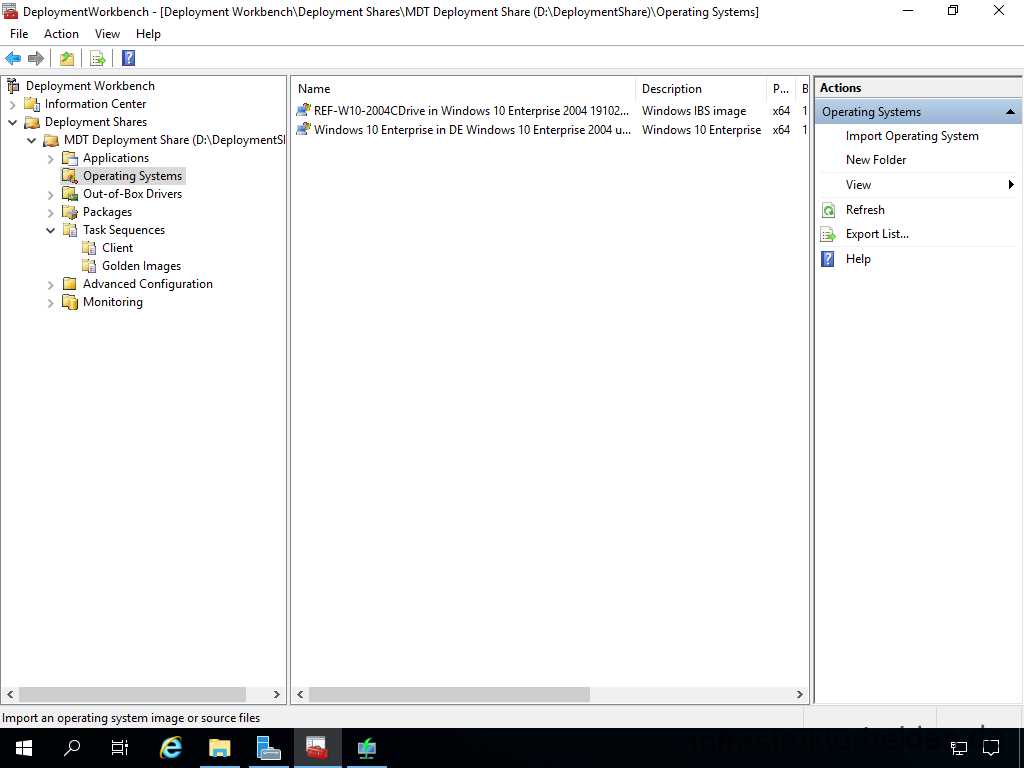The height and width of the screenshot is (768, 1024).
Task: Open Server Manager from the taskbar
Action: [x=268, y=748]
